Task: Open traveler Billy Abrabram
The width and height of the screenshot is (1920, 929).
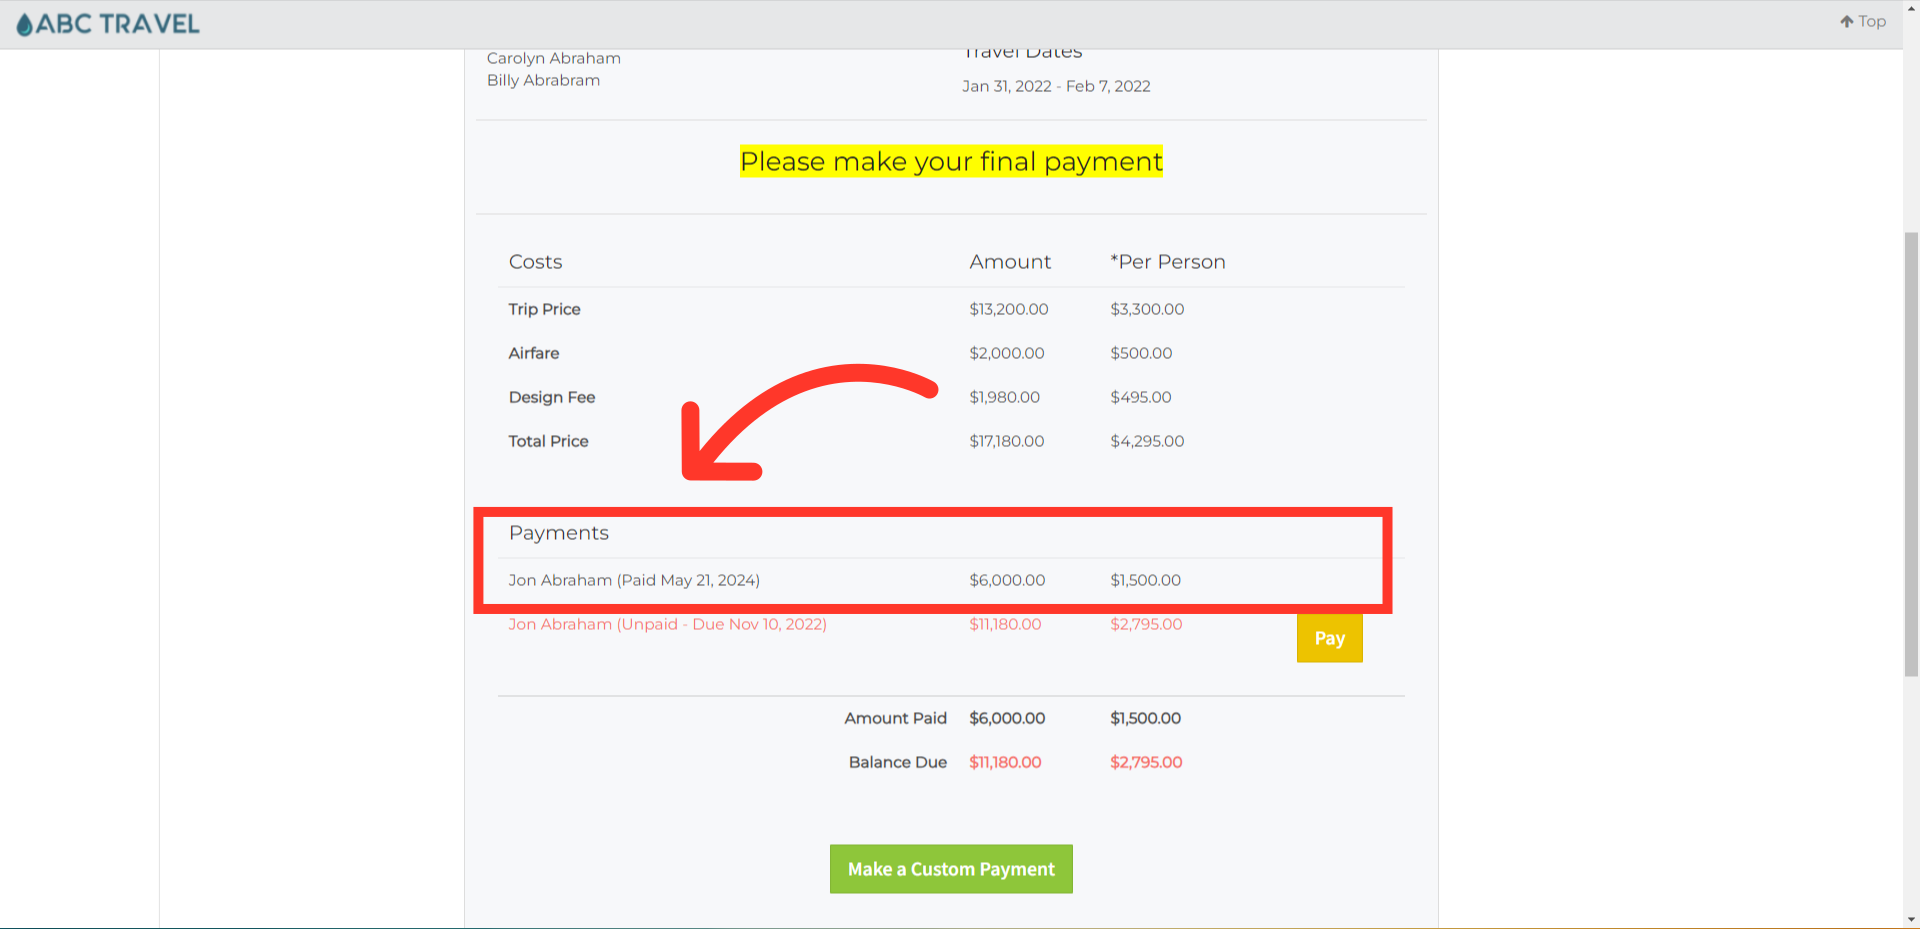Action: tap(543, 80)
